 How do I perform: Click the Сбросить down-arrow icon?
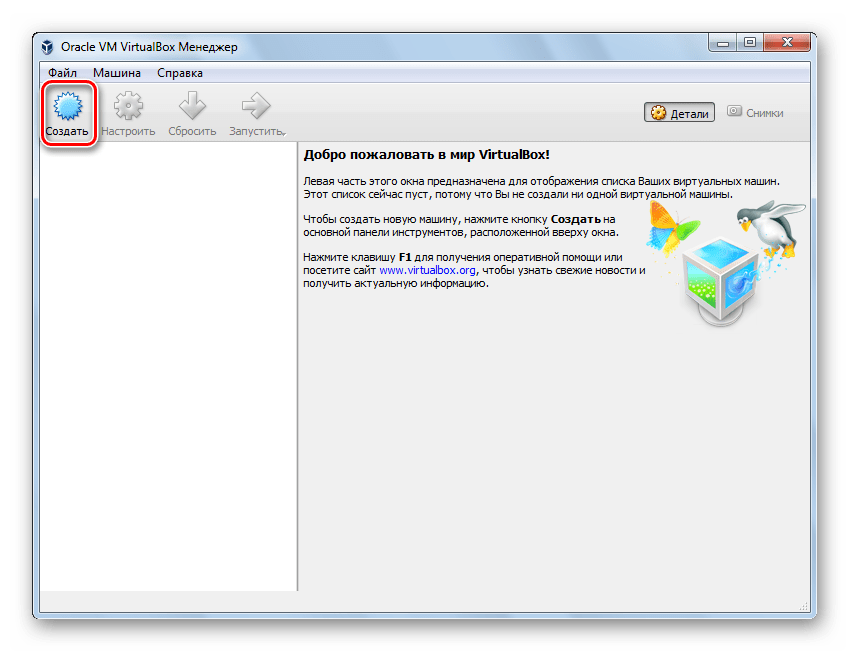(192, 106)
